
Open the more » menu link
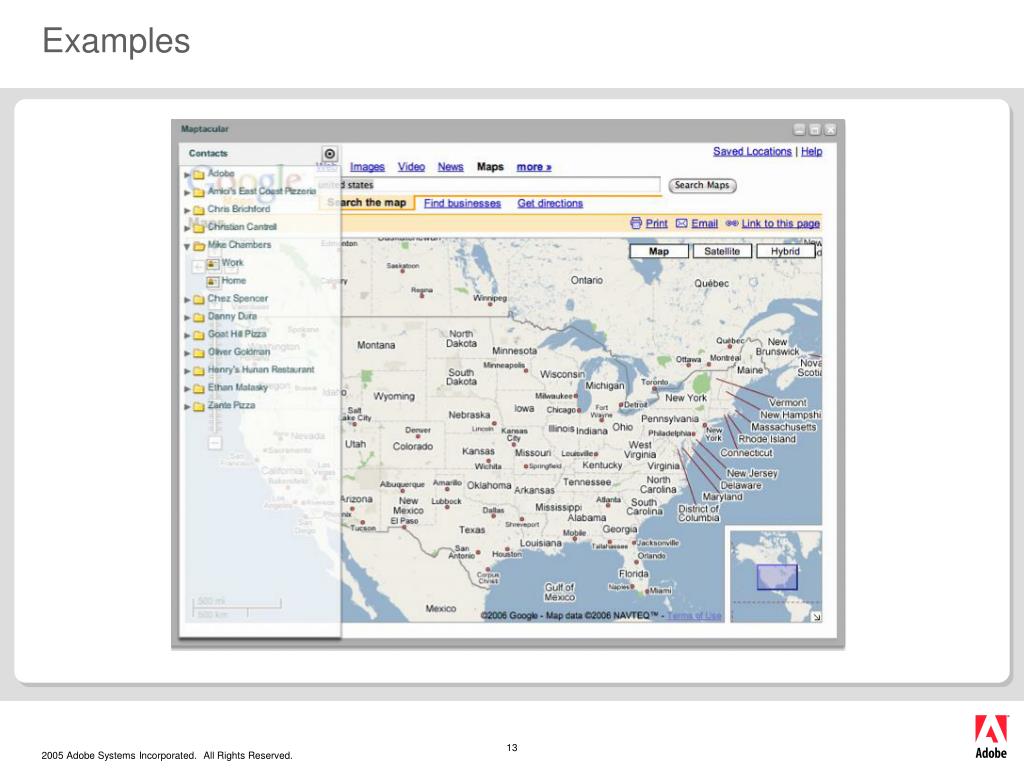(x=534, y=167)
